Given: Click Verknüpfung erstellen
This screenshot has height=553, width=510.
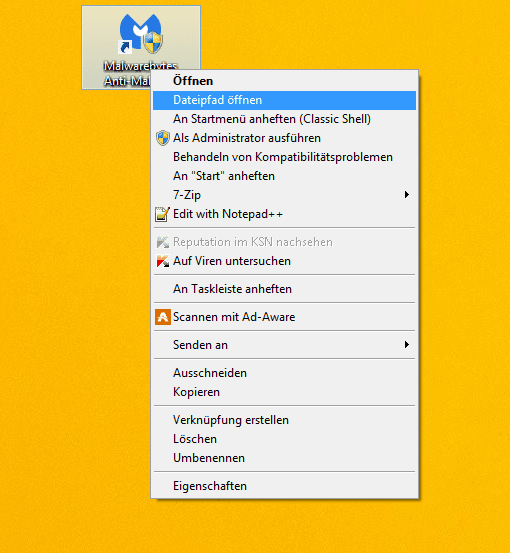Looking at the screenshot, I should click(284, 420).
